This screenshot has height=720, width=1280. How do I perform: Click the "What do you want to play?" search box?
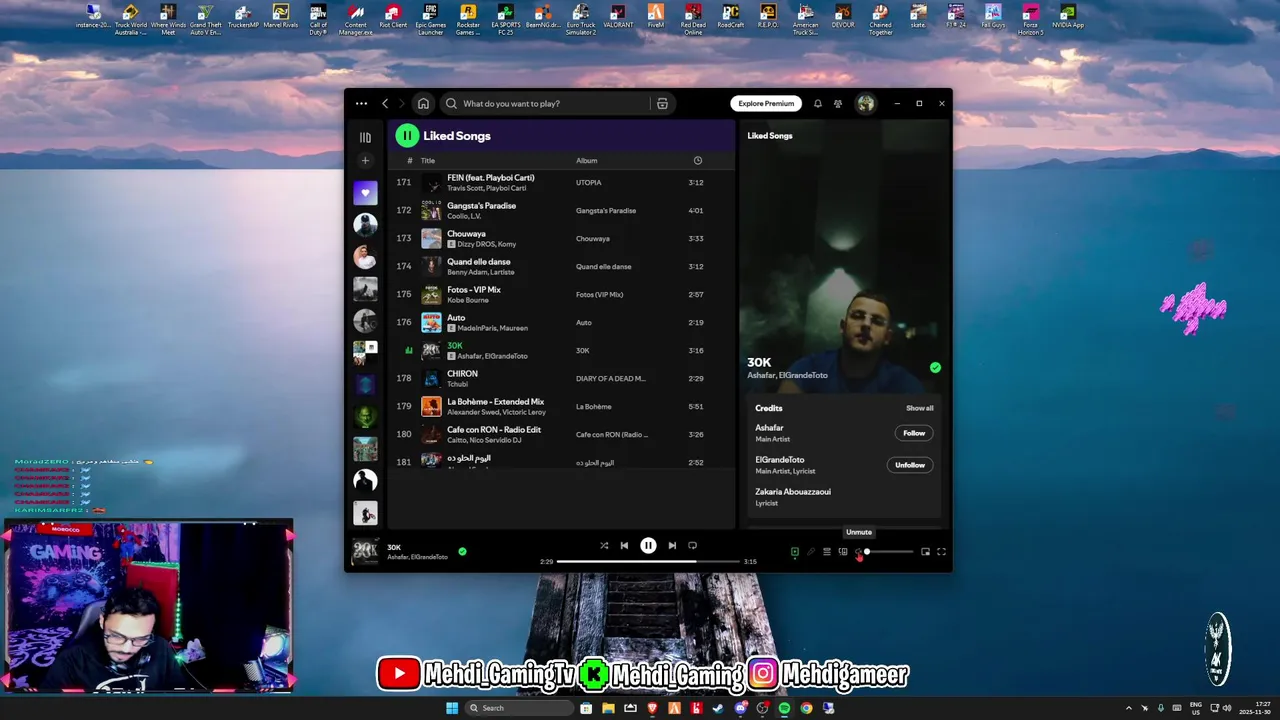(x=545, y=103)
